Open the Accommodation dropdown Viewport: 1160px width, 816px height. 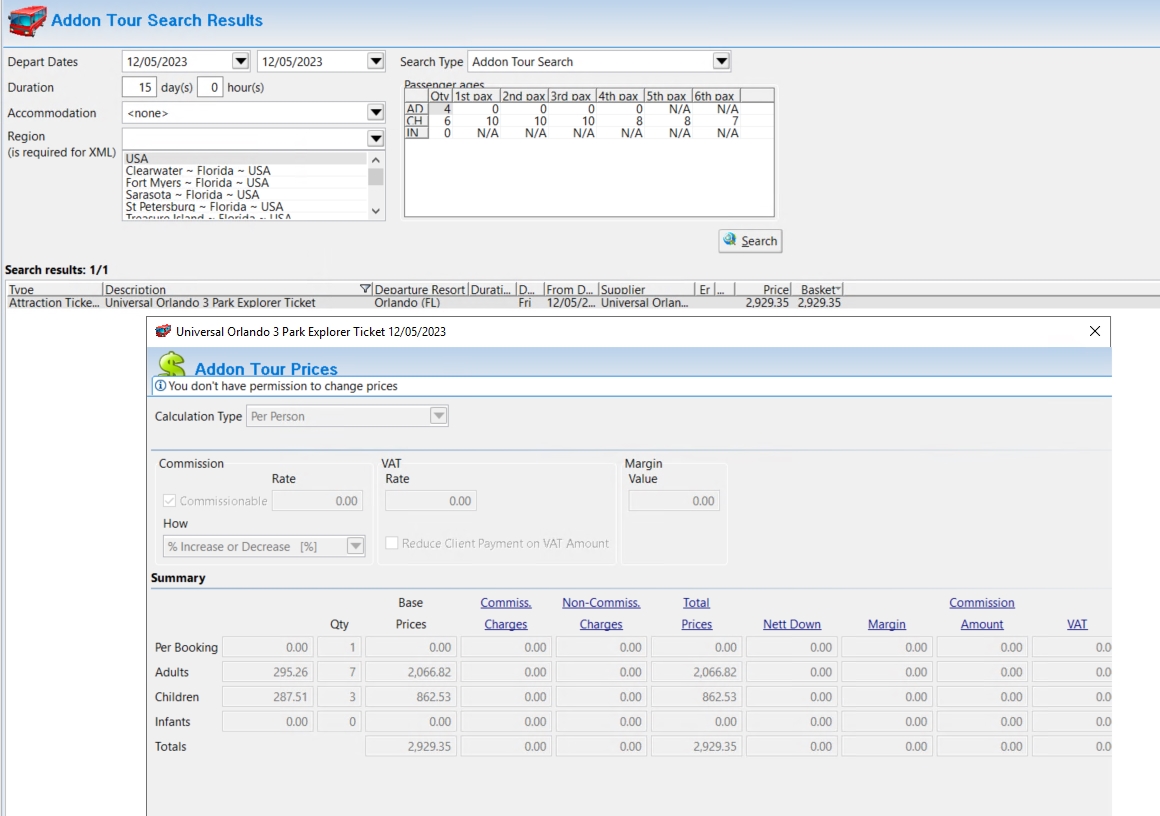pos(376,113)
